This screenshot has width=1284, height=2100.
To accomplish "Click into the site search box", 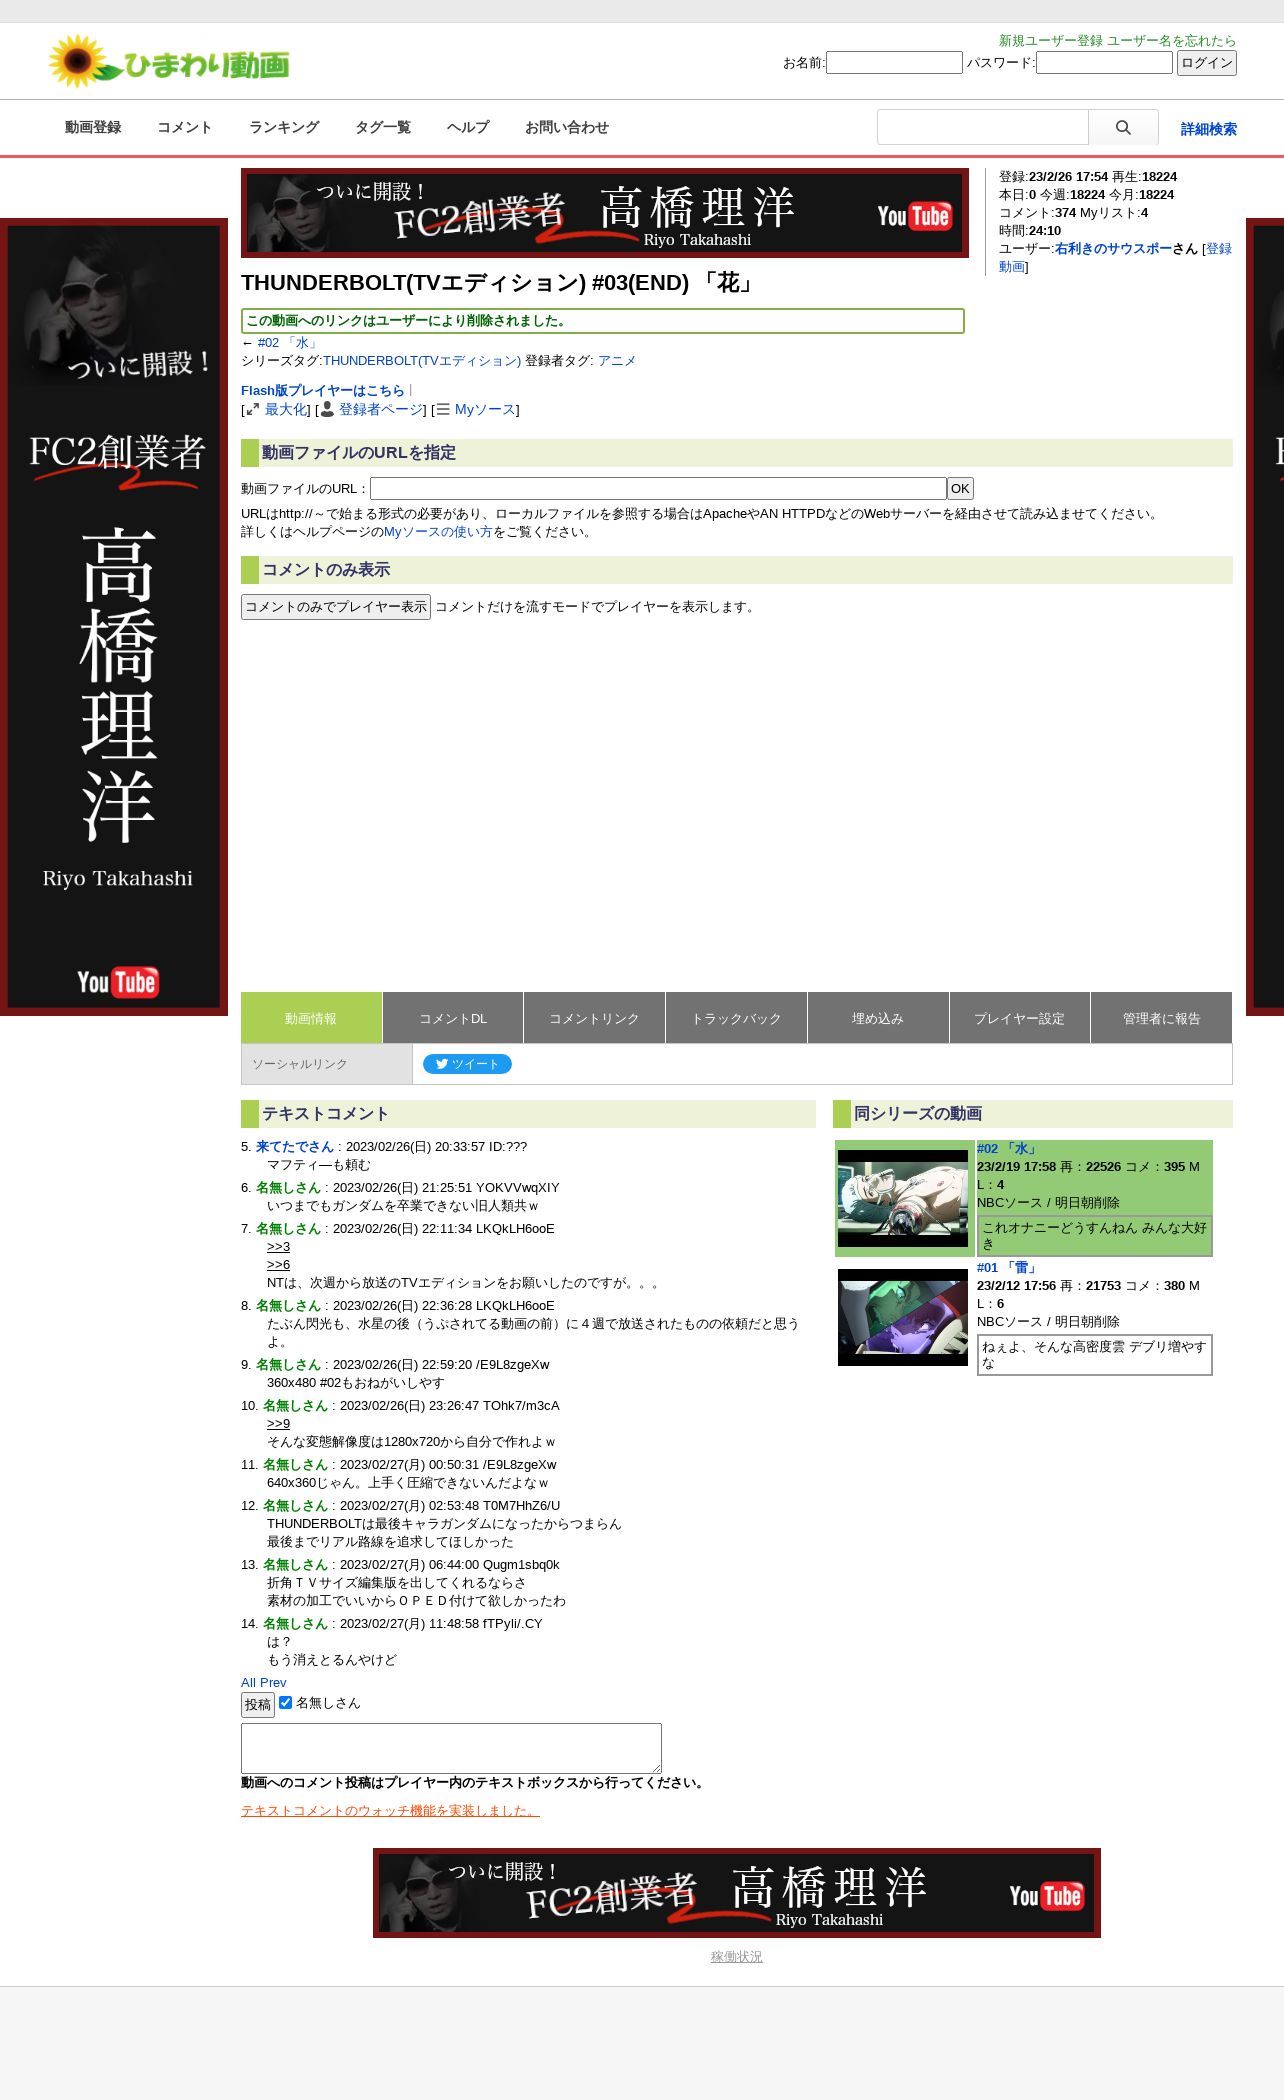I will [983, 128].
